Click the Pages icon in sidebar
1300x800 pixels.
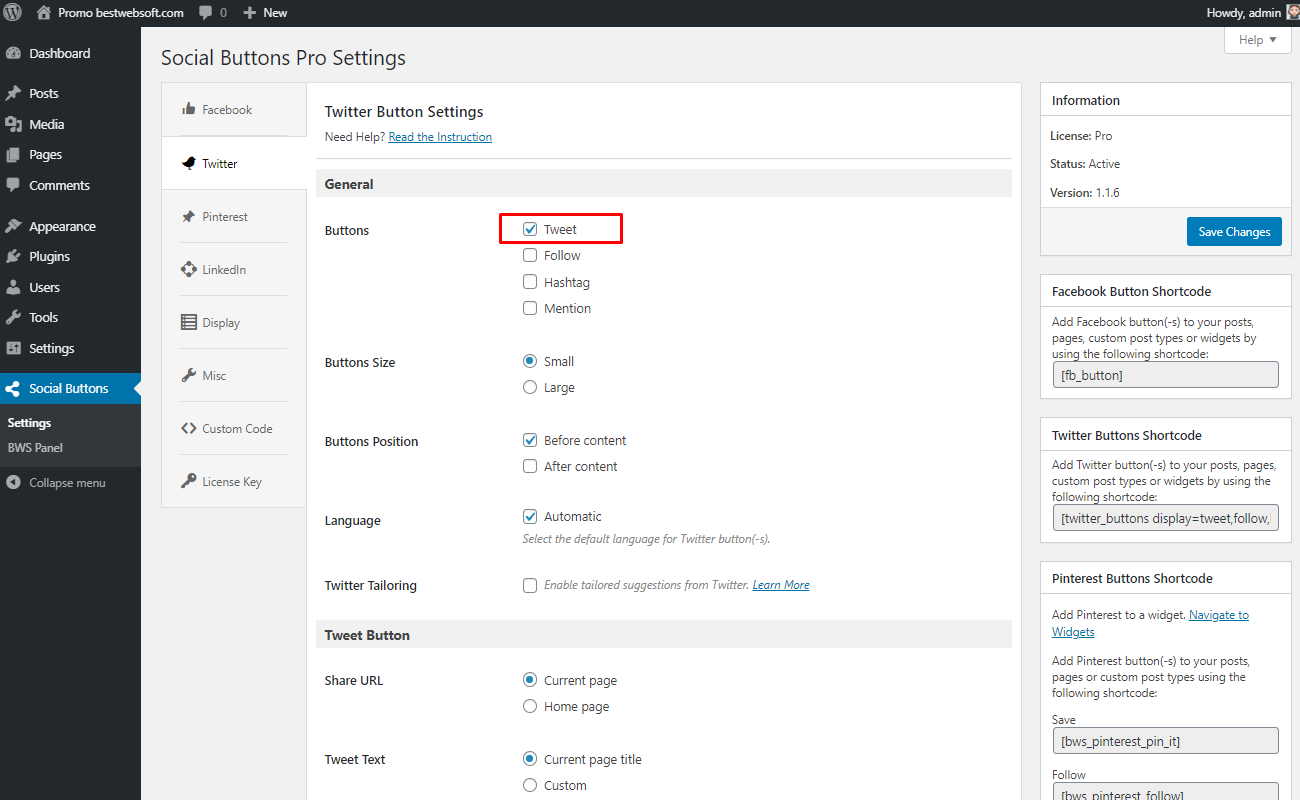click(13, 155)
